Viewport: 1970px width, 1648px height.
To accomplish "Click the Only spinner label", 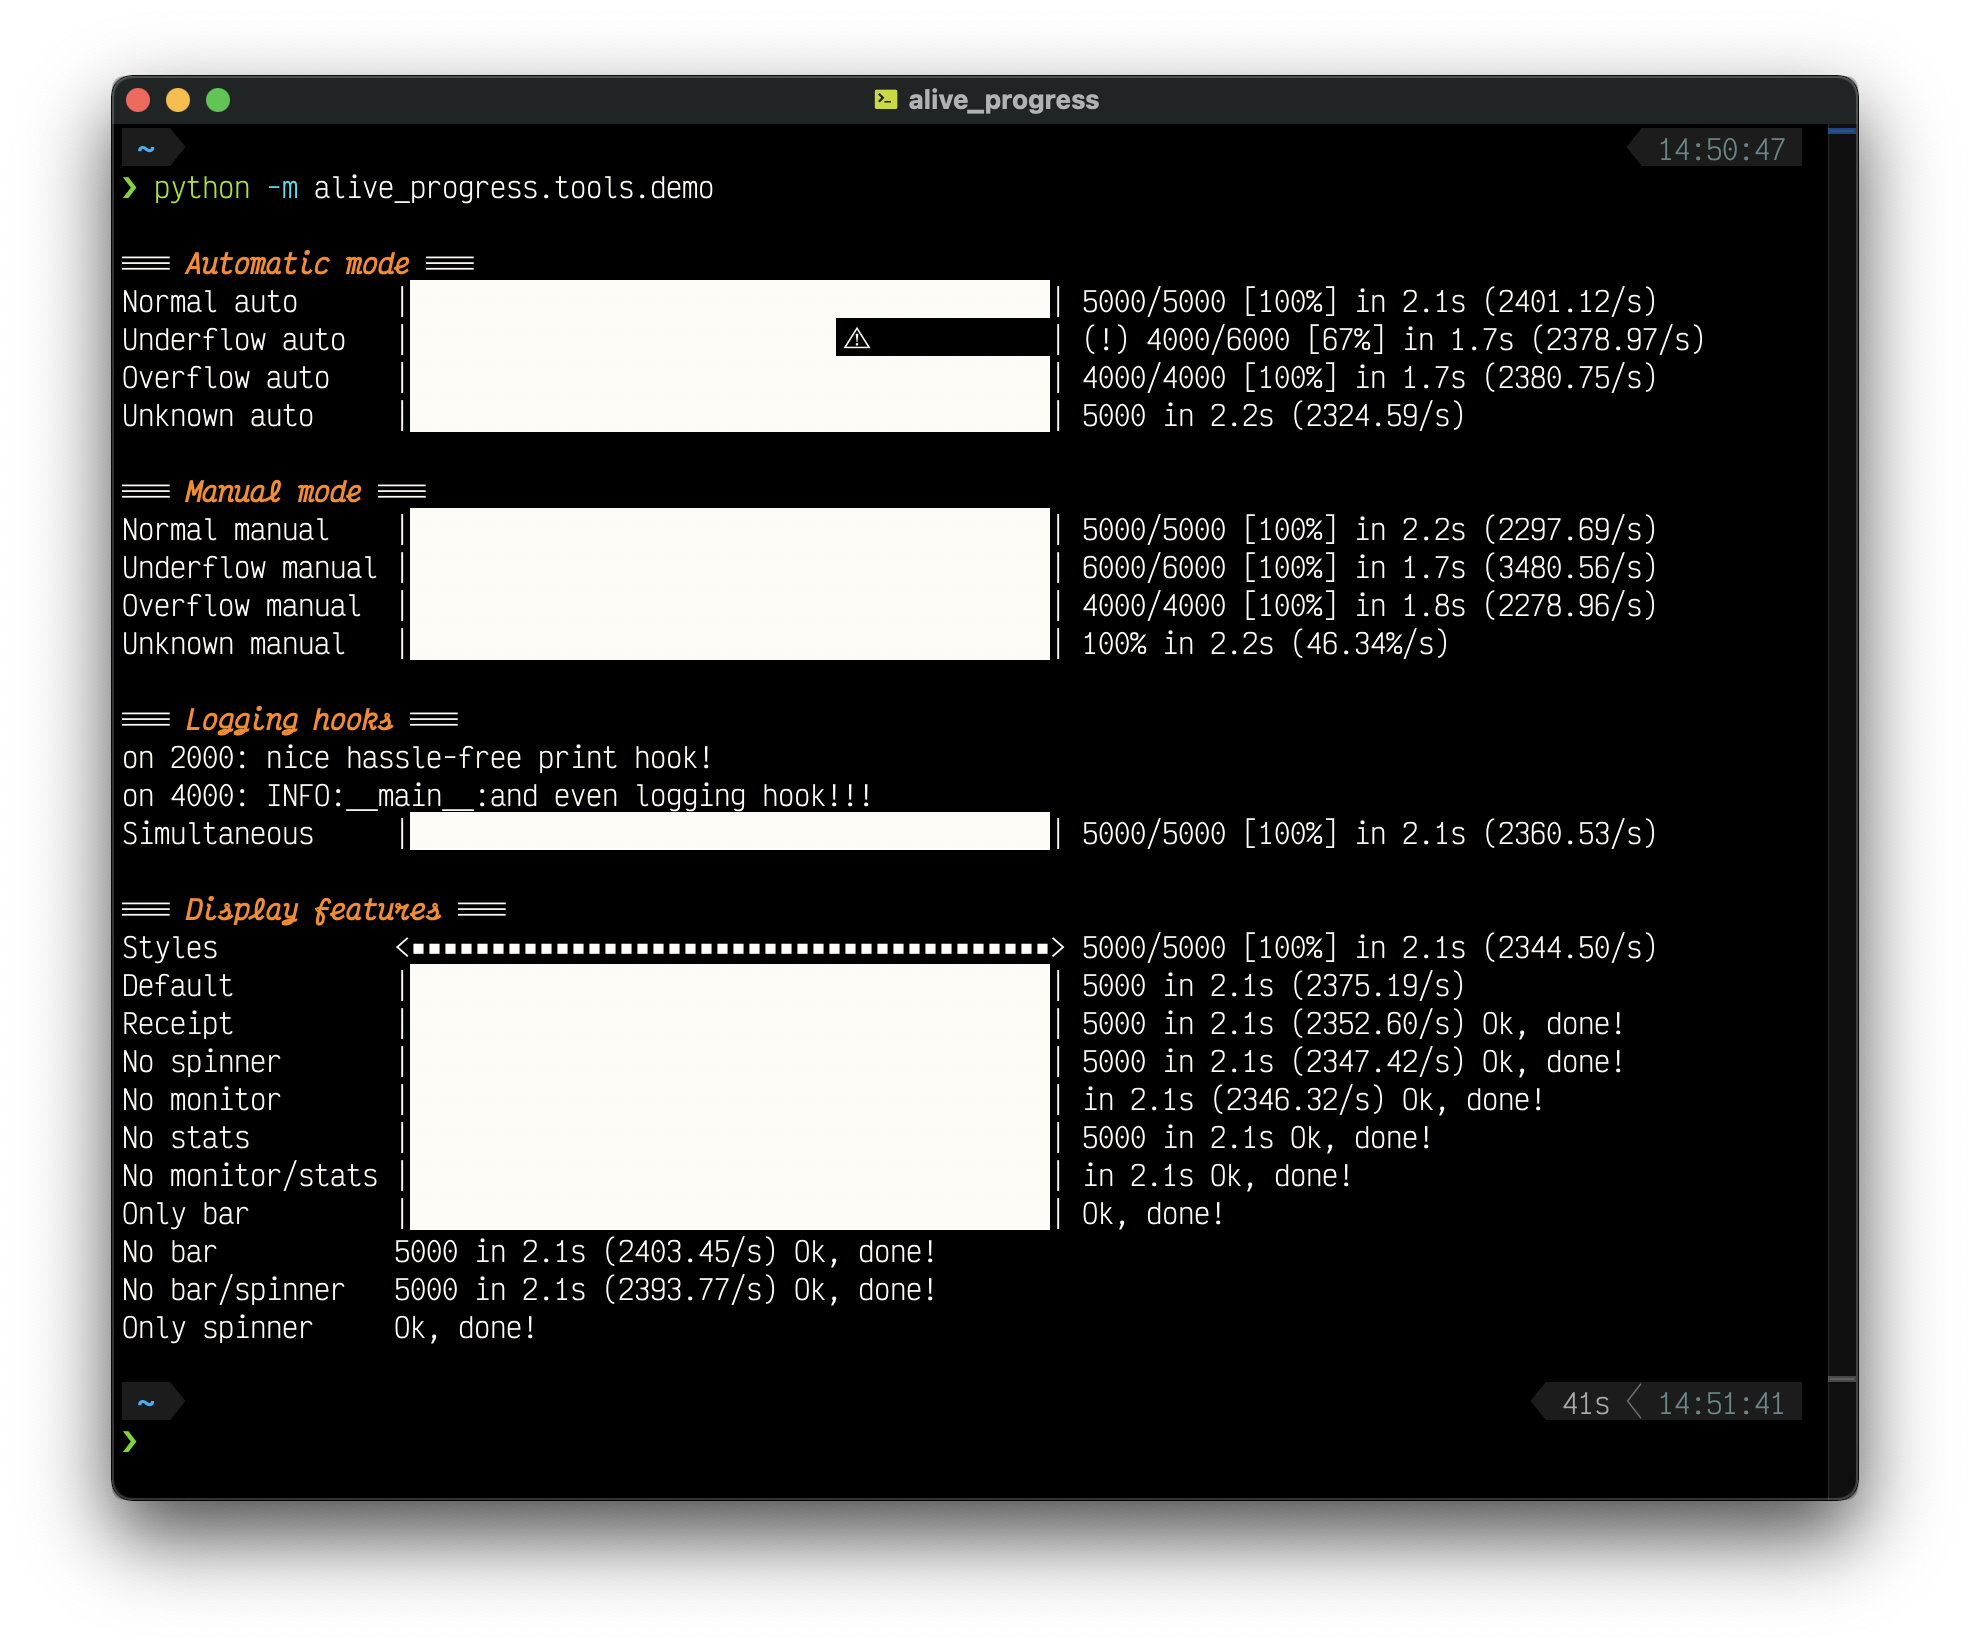I will 218,1328.
